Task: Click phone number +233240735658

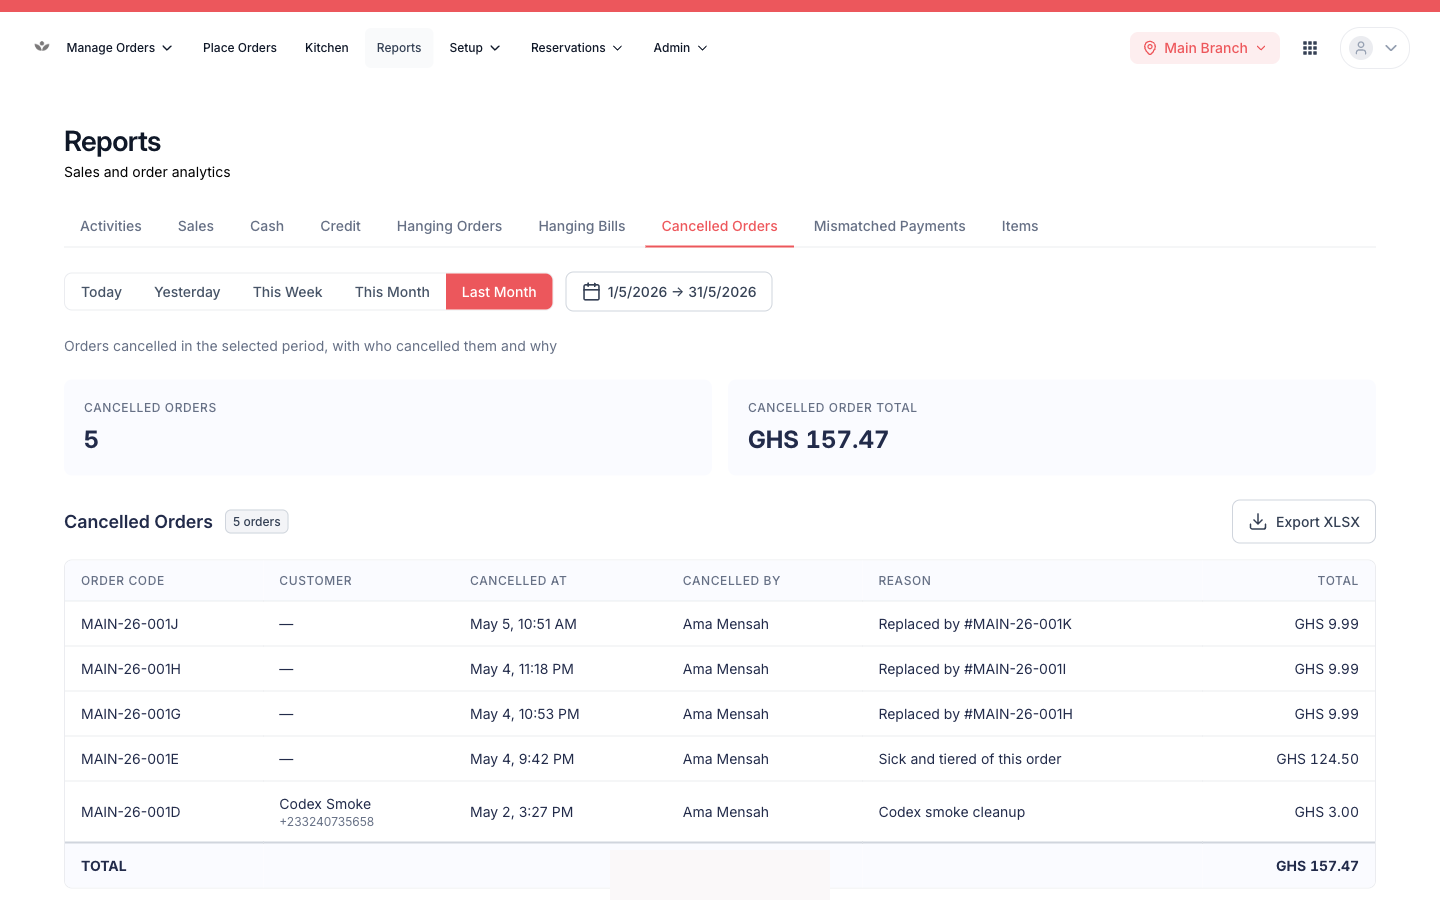Action: [x=327, y=822]
